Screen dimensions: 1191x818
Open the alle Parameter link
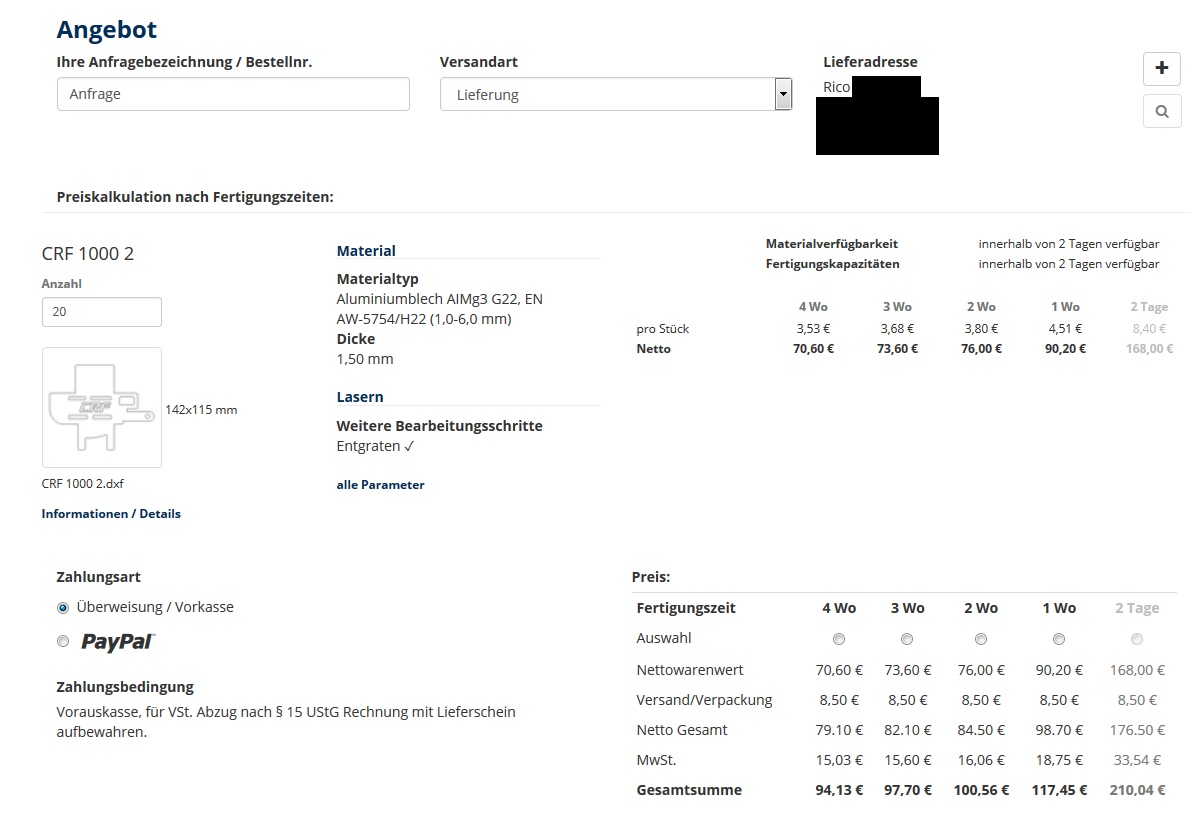(x=380, y=485)
